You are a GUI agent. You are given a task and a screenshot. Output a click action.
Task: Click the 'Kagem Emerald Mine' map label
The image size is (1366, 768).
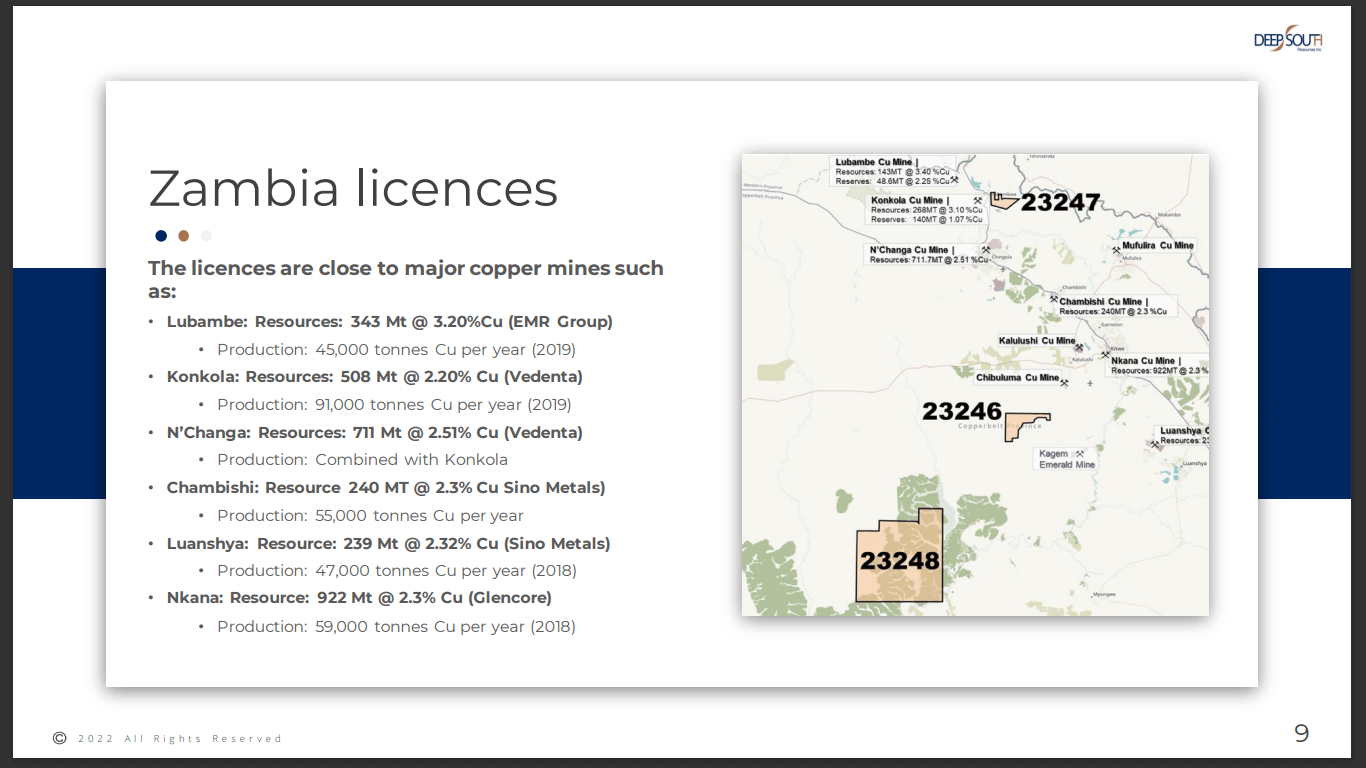pyautogui.click(x=1066, y=459)
